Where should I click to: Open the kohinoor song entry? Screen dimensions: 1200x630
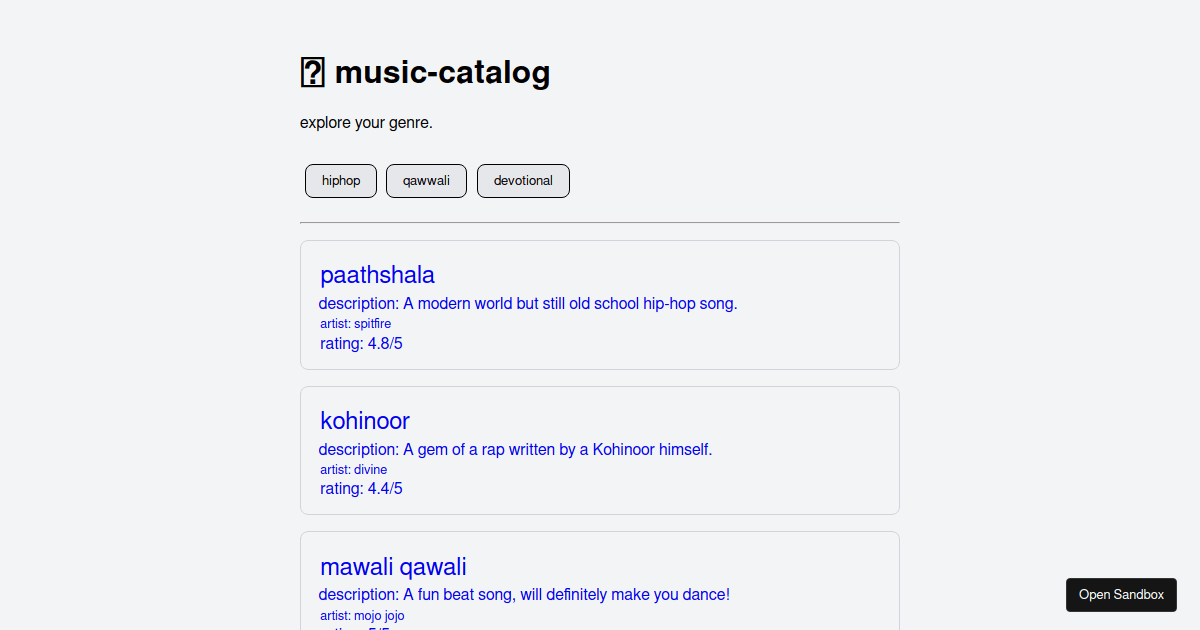pyautogui.click(x=364, y=421)
